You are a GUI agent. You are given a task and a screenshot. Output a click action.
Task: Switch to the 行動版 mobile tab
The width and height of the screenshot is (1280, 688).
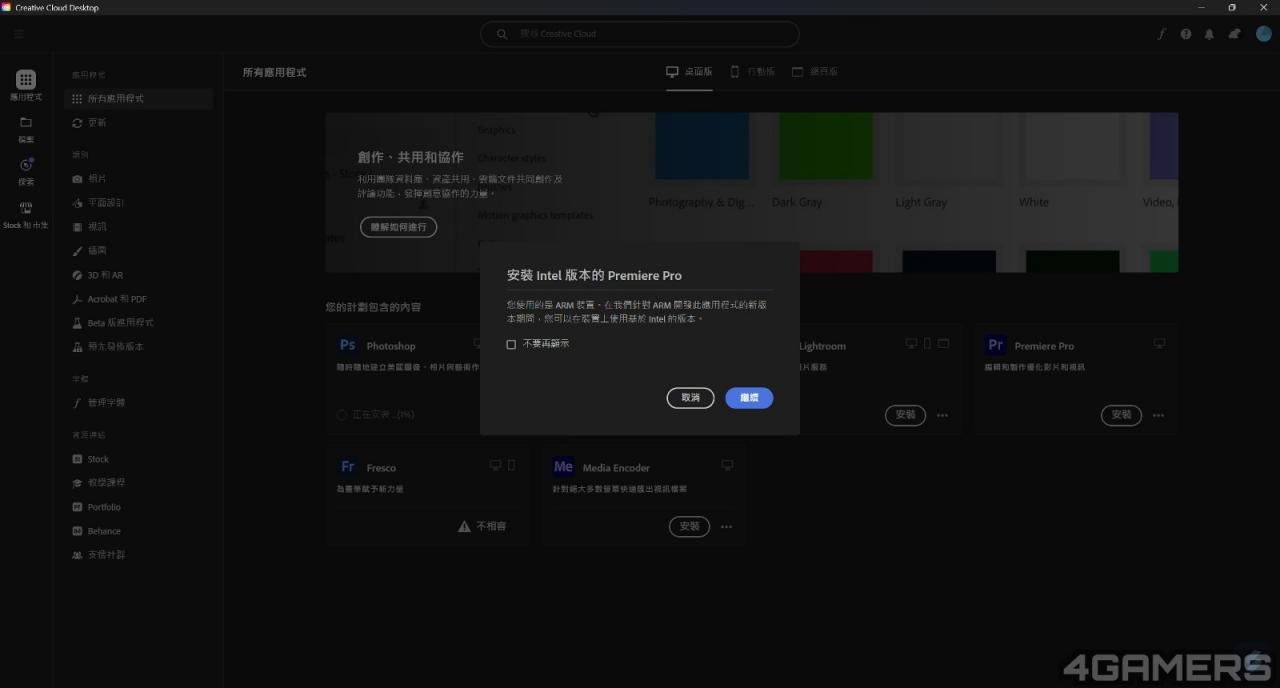[x=752, y=72]
